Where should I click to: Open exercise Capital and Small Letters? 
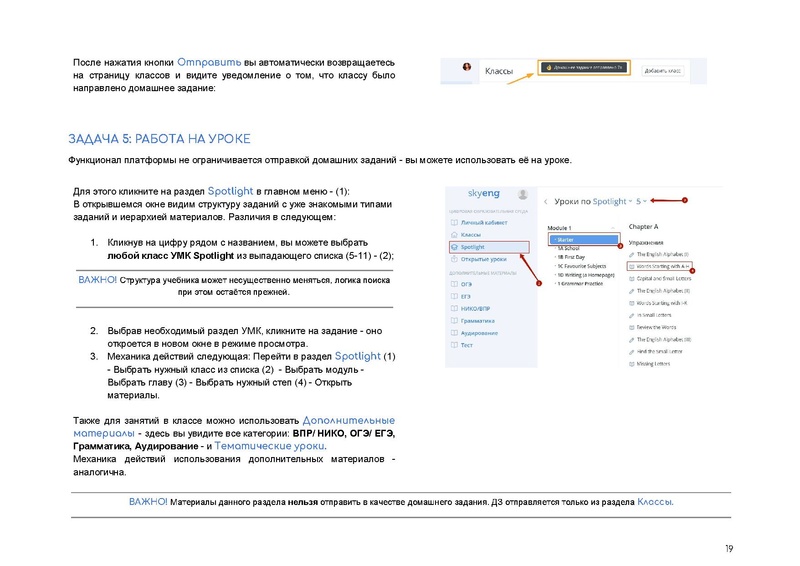click(664, 279)
